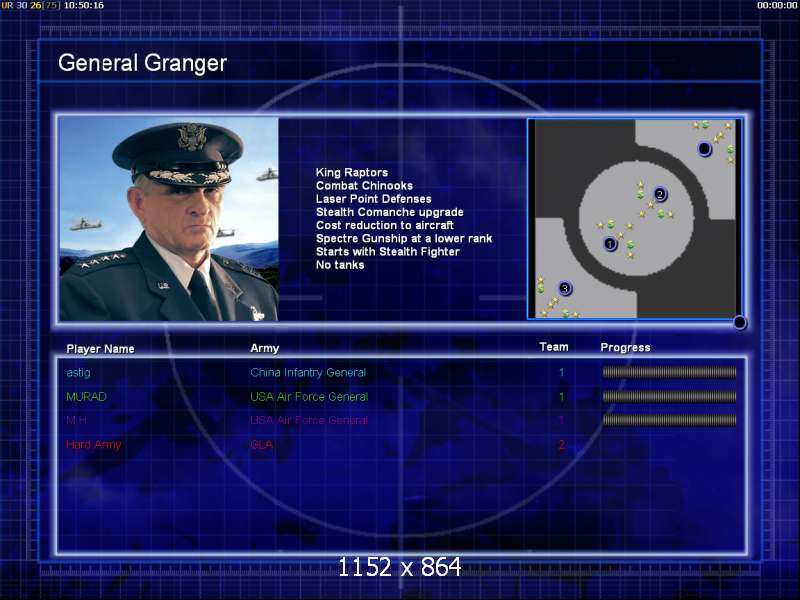Select the Stealth Comanche upgrade line
This screenshot has width=800, height=600.
[x=389, y=212]
